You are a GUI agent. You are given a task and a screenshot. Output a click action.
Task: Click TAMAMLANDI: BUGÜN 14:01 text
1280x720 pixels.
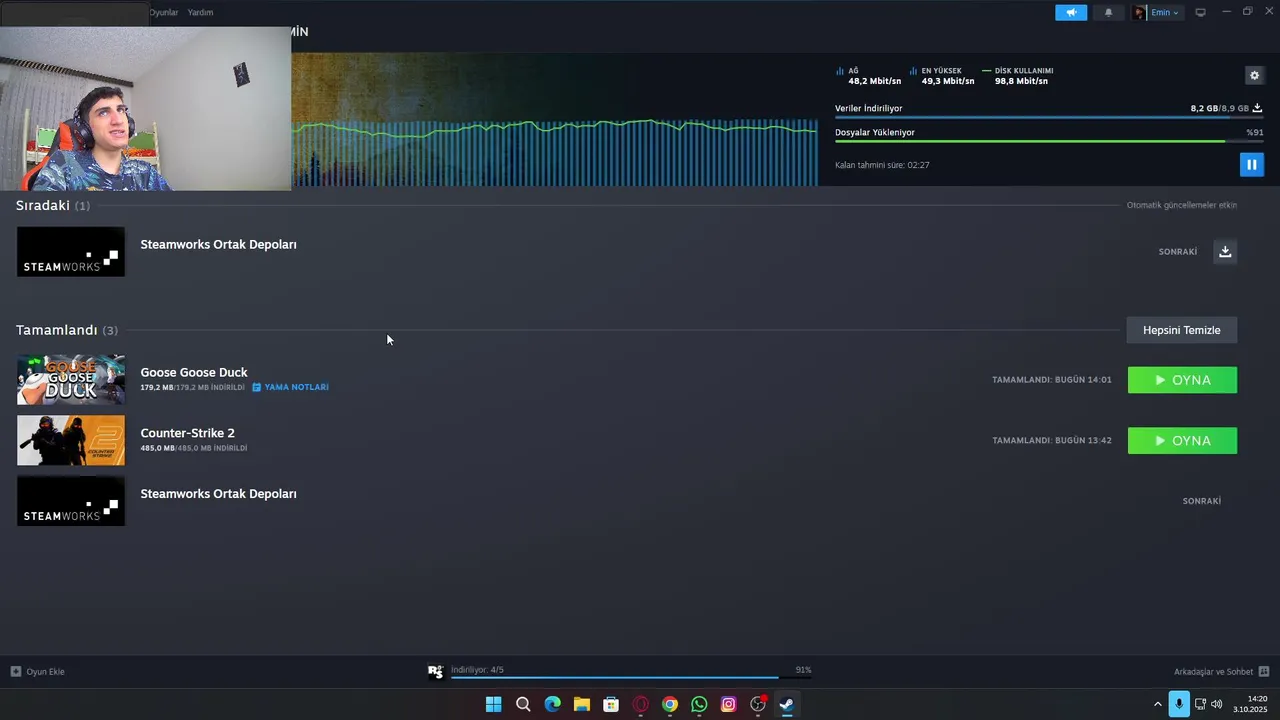(x=1052, y=380)
